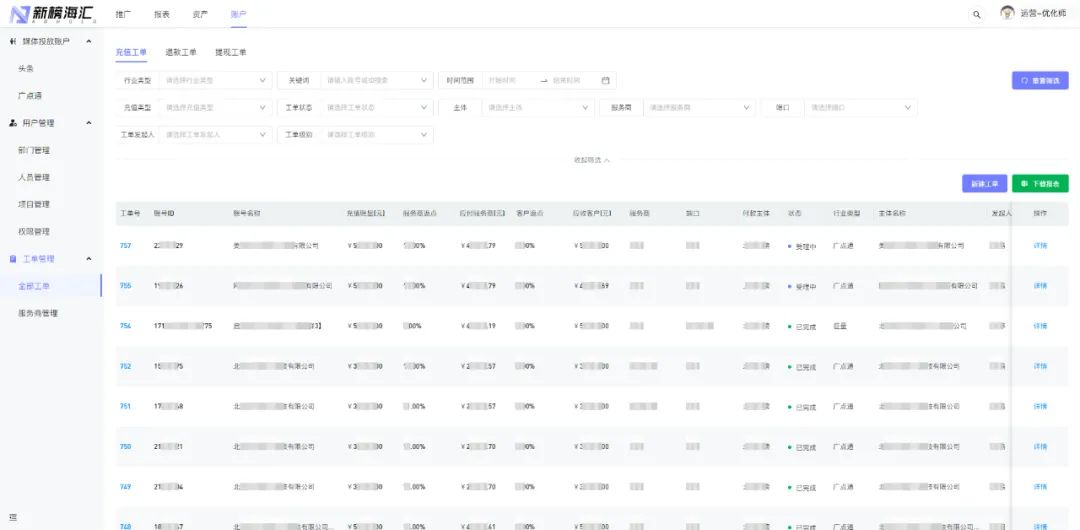Open work order 749 link
Viewport: 1080px width, 530px height.
[x=125, y=487]
